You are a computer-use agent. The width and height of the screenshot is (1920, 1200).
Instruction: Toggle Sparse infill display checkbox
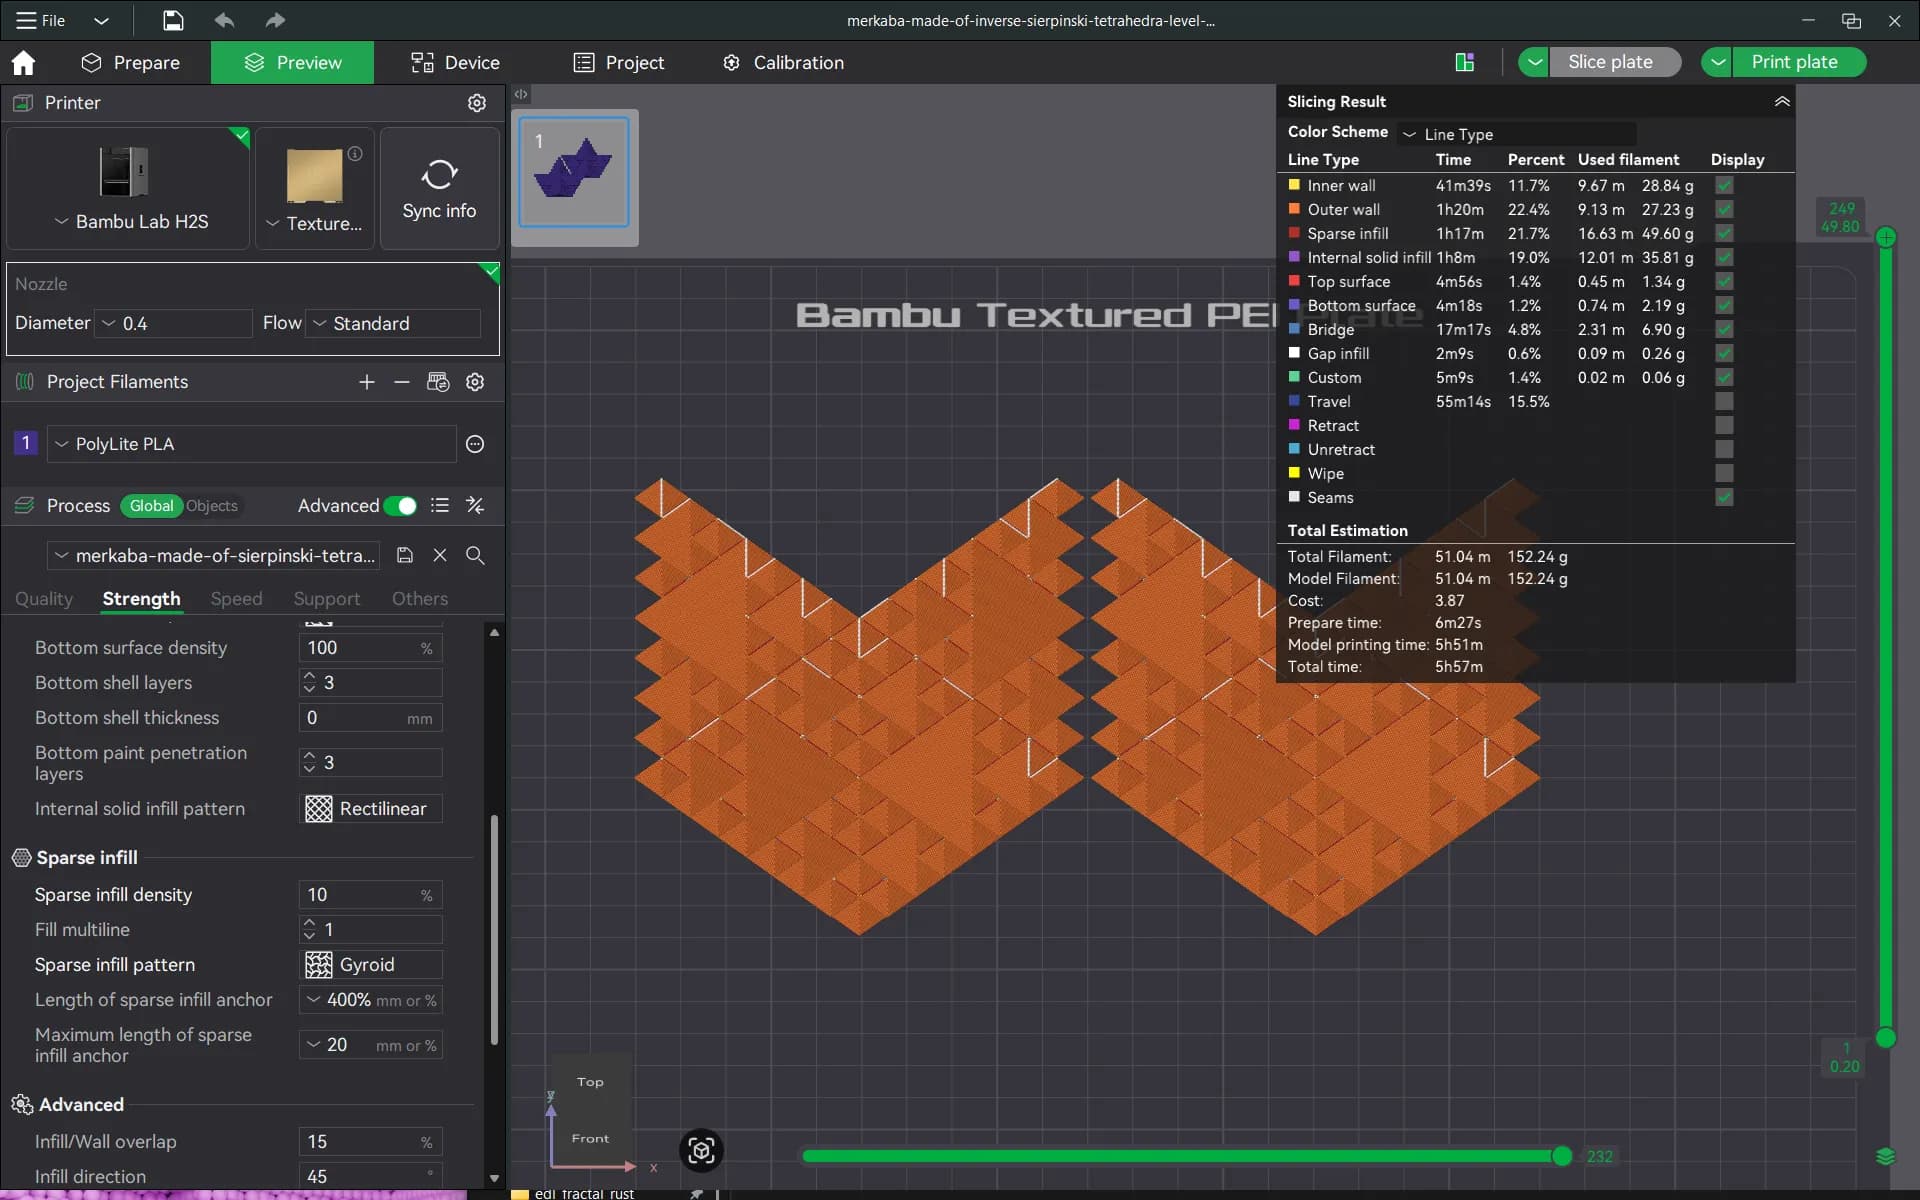pyautogui.click(x=1724, y=234)
